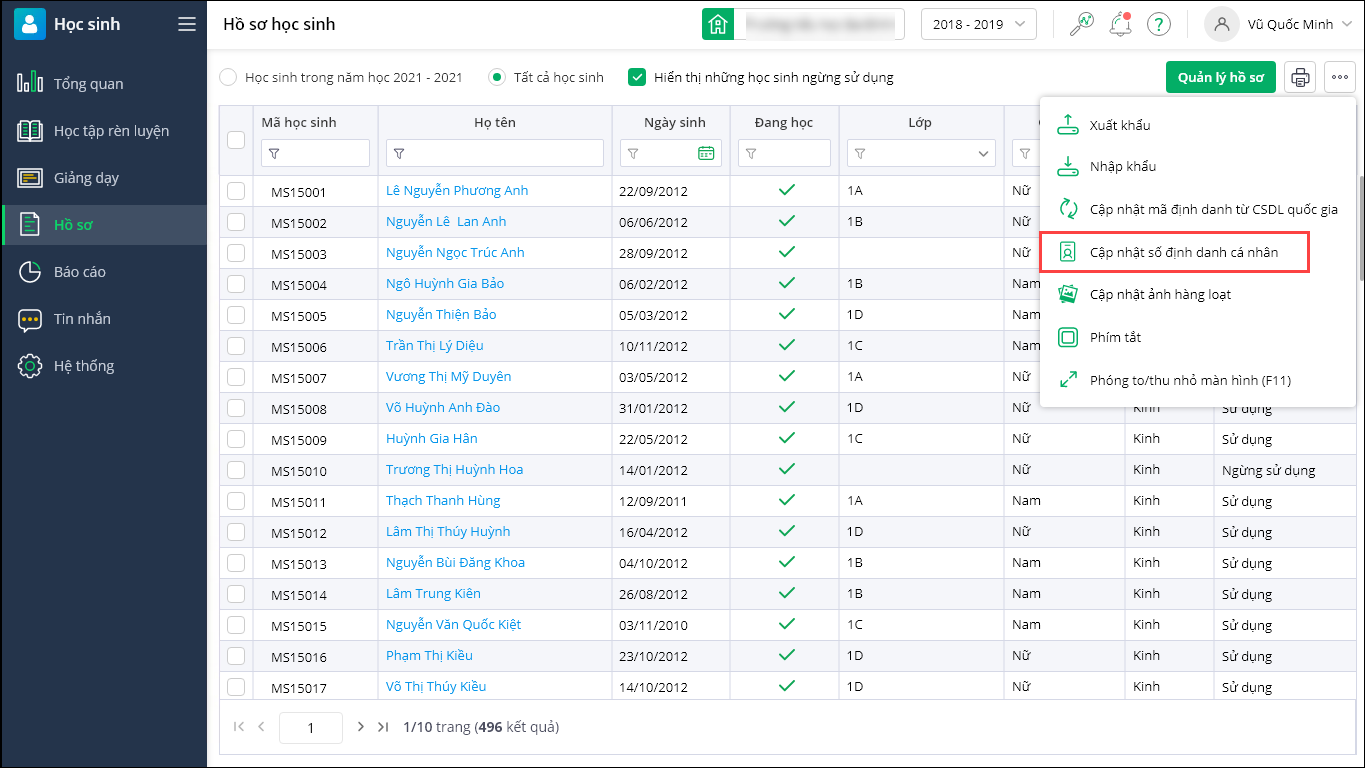The width and height of the screenshot is (1365, 768).
Task: Click the Quản lý hồ sơ button
Action: [1220, 77]
